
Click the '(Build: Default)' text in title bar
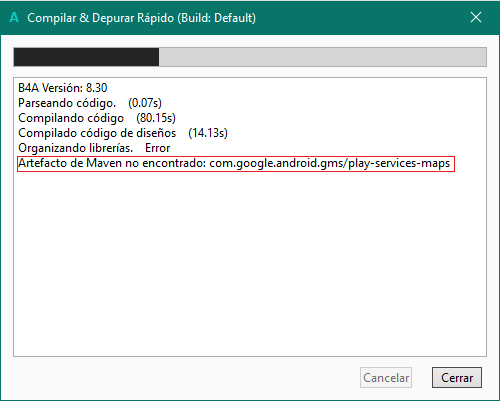[x=217, y=18]
